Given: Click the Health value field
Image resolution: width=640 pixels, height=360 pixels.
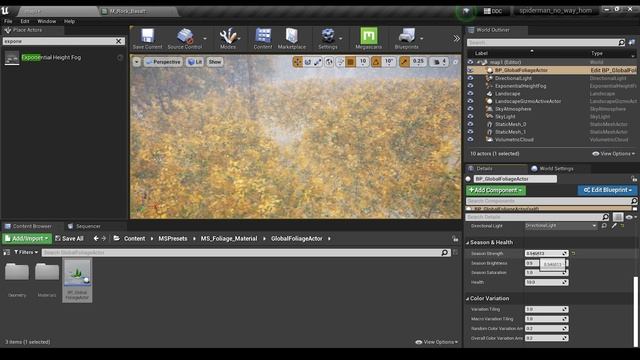Looking at the screenshot, I should coord(546,282).
